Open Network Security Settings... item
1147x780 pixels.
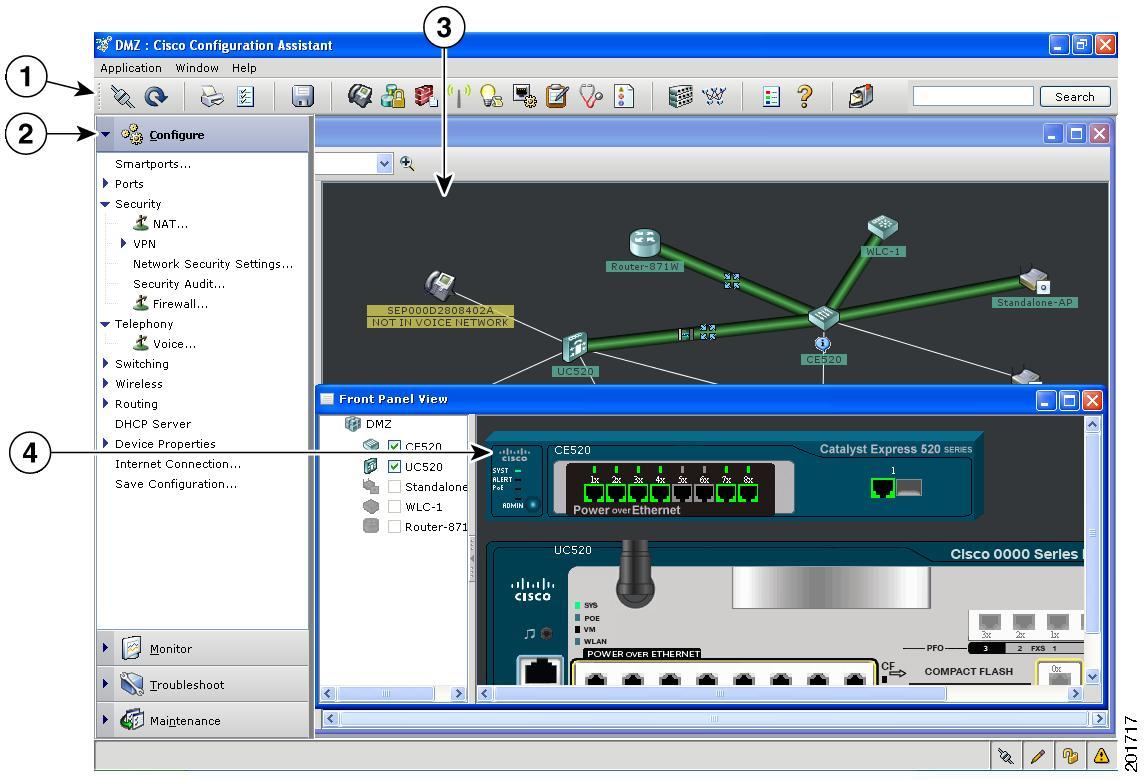pos(213,264)
